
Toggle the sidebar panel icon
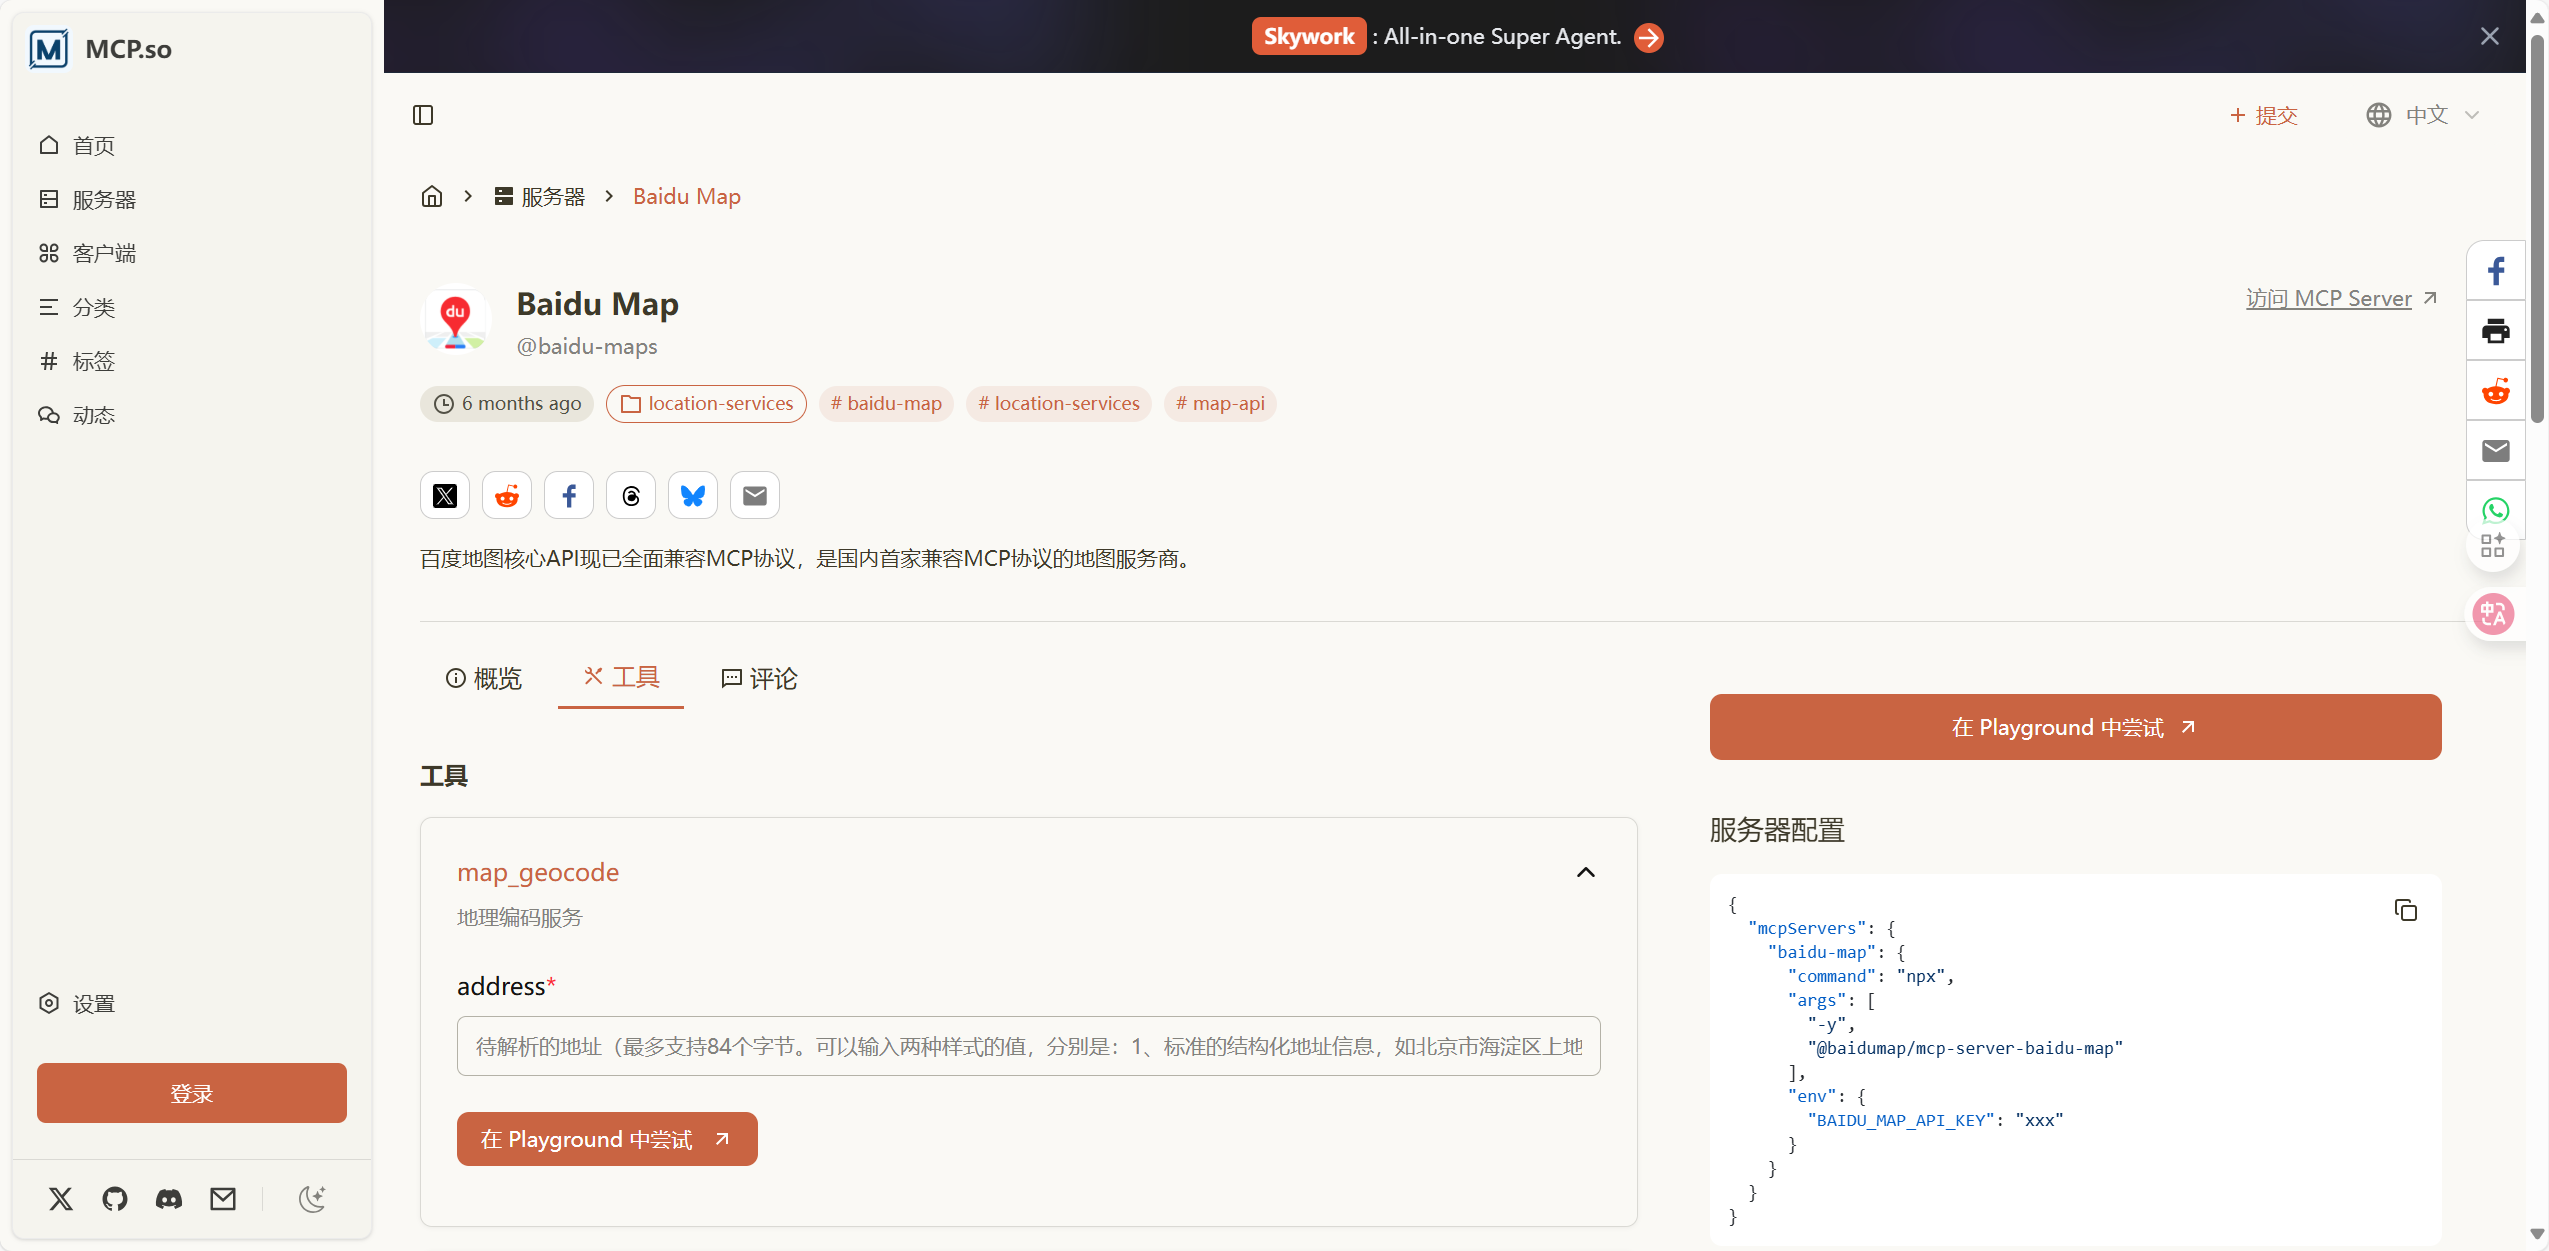pos(423,115)
